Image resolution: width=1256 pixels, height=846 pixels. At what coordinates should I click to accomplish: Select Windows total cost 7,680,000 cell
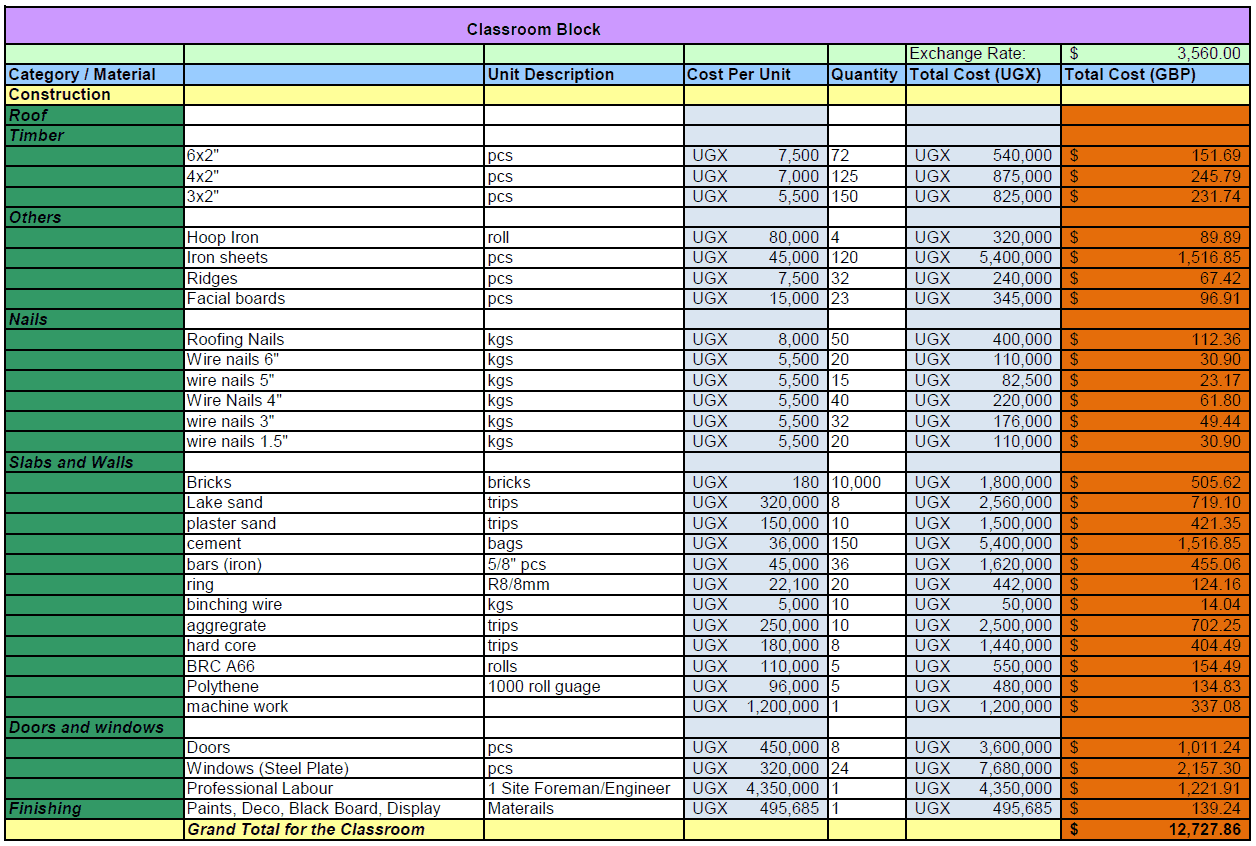click(984, 768)
